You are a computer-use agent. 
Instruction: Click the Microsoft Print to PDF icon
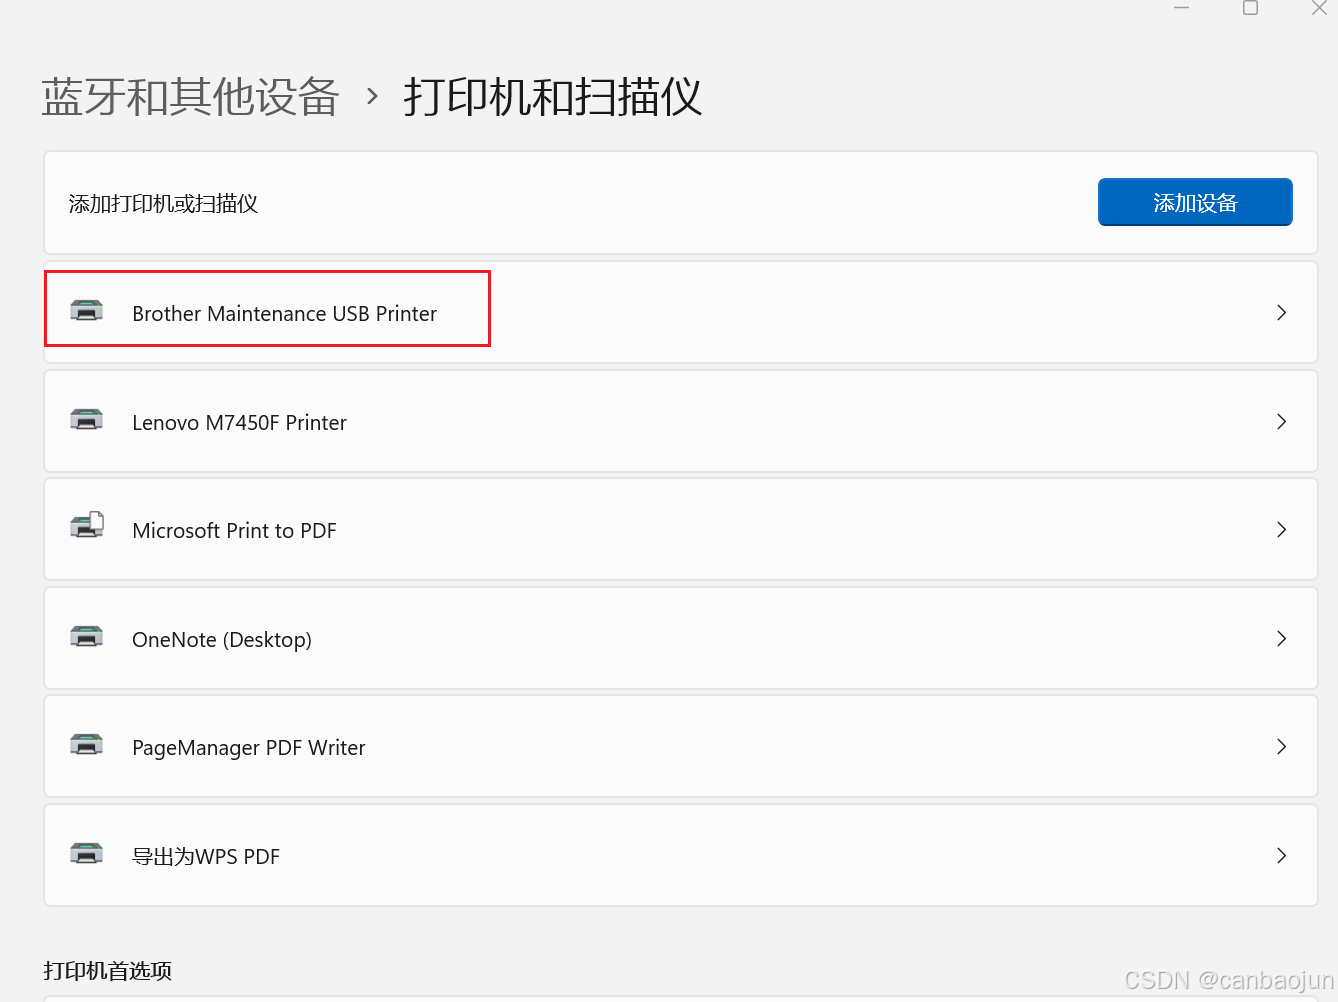pos(87,525)
